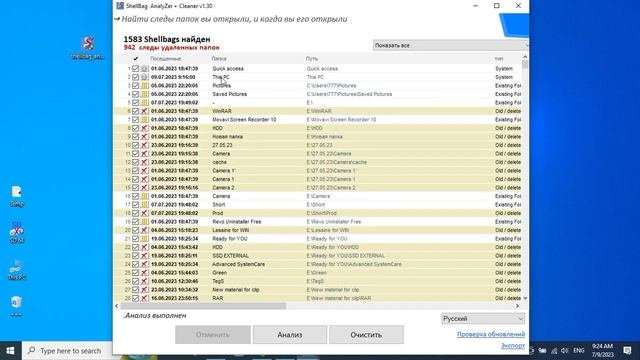Screen dimensions: 640x360
Task: Sort by the Путь column header
Action: click(312, 59)
